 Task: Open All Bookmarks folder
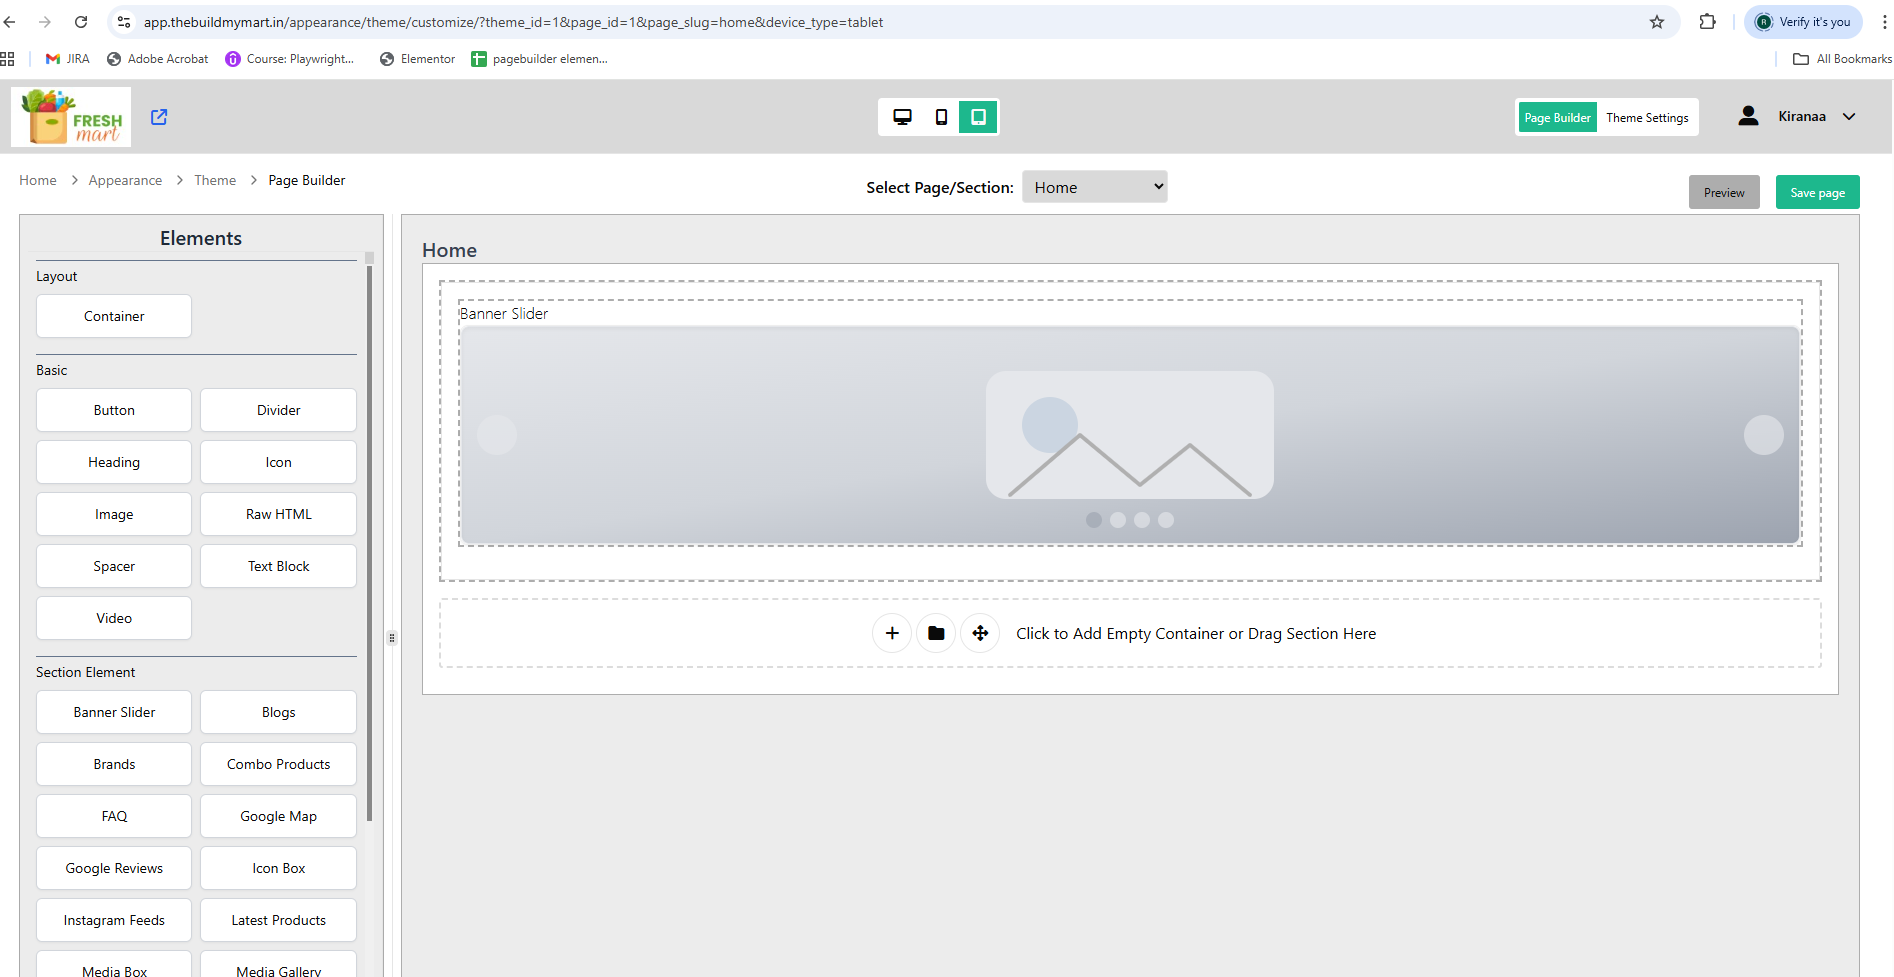point(1842,59)
